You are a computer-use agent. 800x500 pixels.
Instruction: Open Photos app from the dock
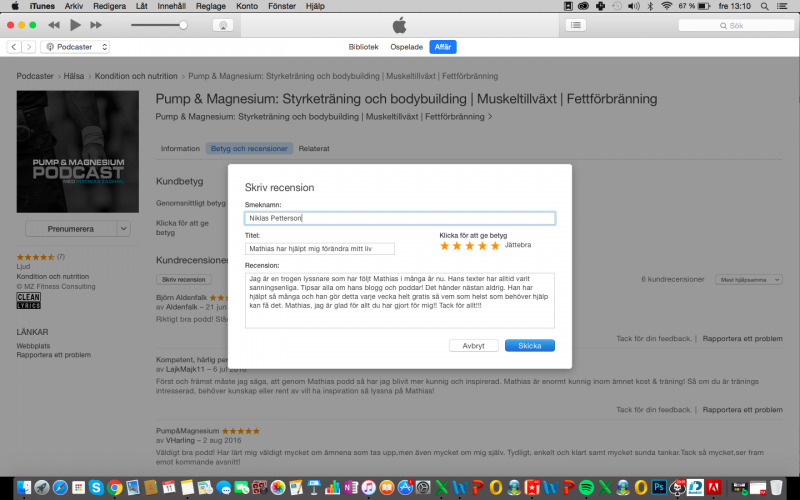click(x=278, y=487)
